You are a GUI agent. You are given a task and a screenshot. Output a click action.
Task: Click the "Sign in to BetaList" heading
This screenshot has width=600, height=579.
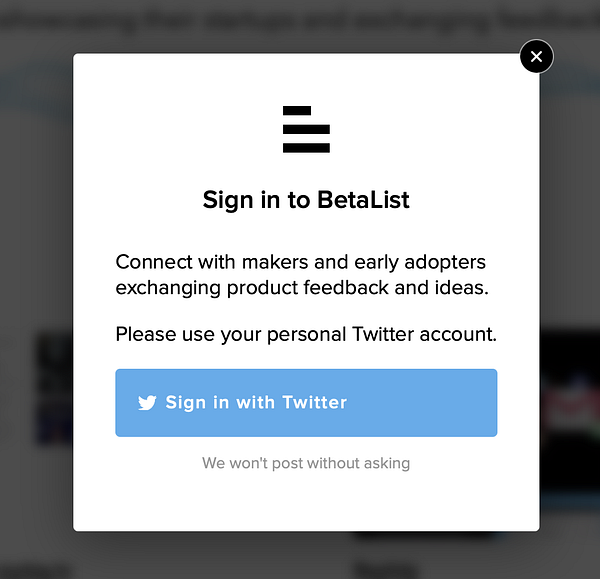[306, 199]
